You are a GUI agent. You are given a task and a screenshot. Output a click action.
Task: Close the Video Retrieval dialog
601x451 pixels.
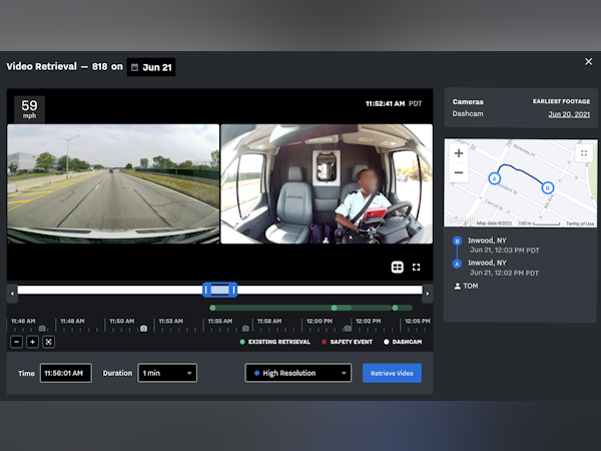coord(588,62)
